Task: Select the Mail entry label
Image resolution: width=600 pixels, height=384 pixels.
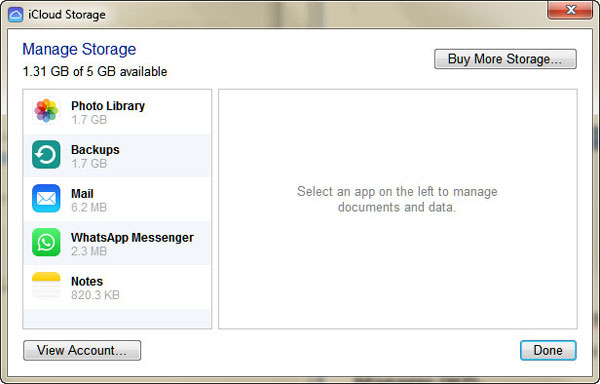Action: click(x=82, y=194)
